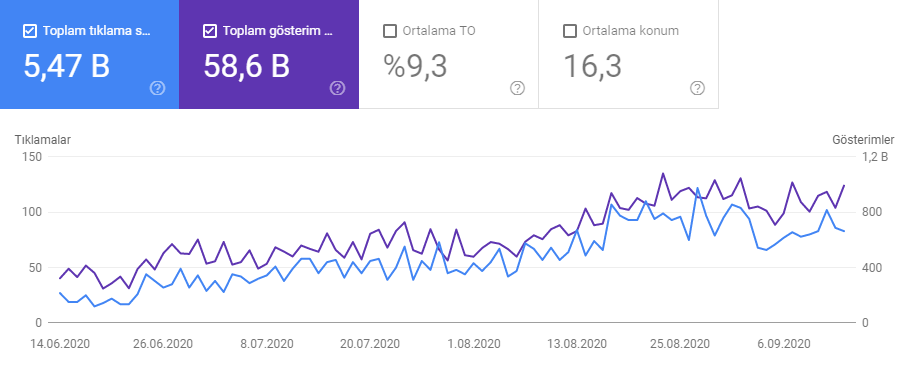Click the 13.08.2020 date axis label
The height and width of the screenshot is (375, 910).
577,344
